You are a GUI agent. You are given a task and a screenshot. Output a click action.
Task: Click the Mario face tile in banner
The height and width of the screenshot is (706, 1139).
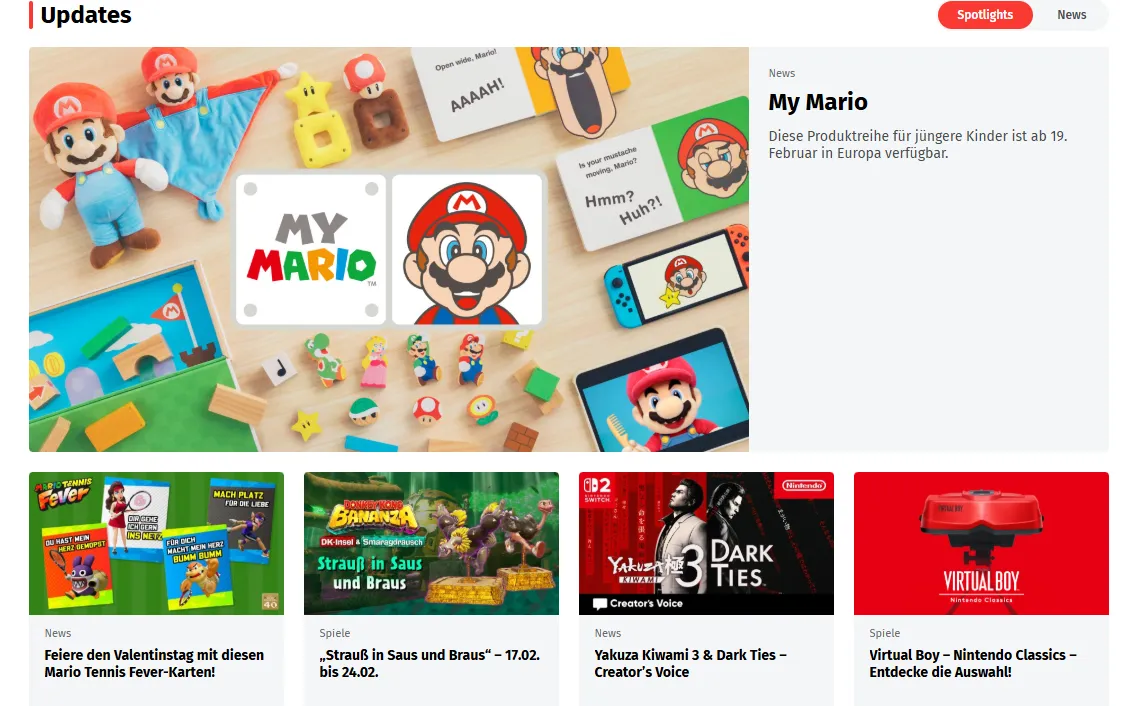click(x=467, y=249)
